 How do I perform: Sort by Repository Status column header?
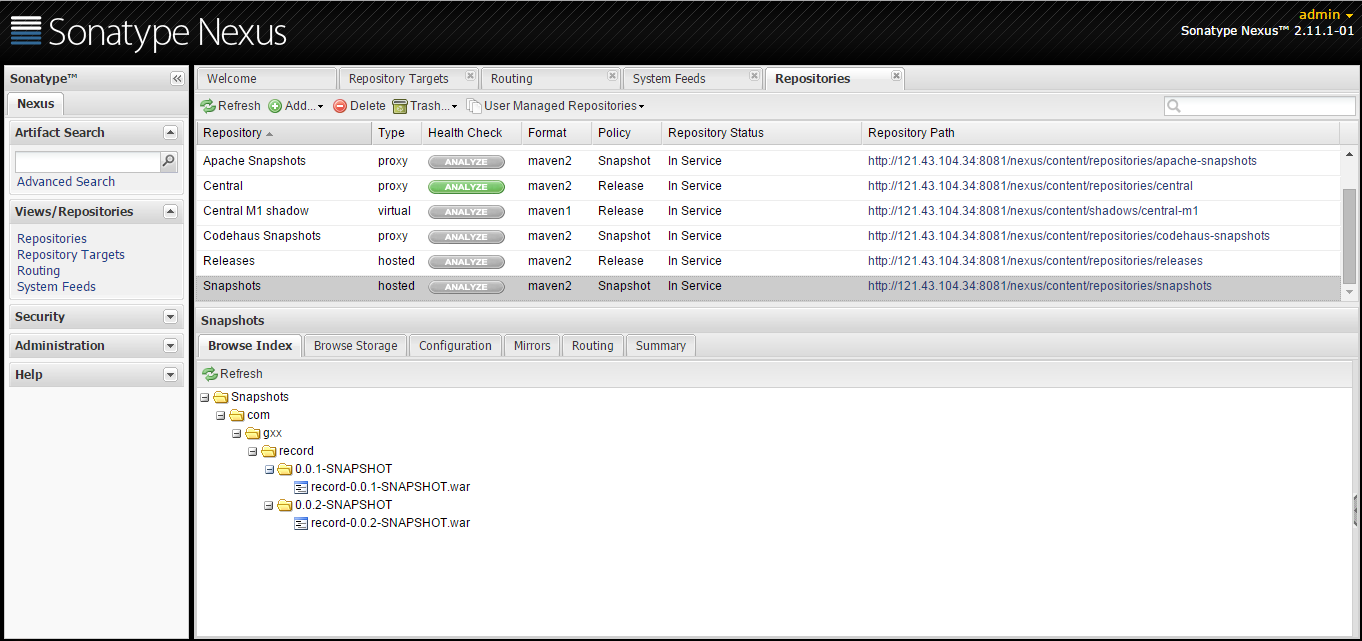pos(761,133)
